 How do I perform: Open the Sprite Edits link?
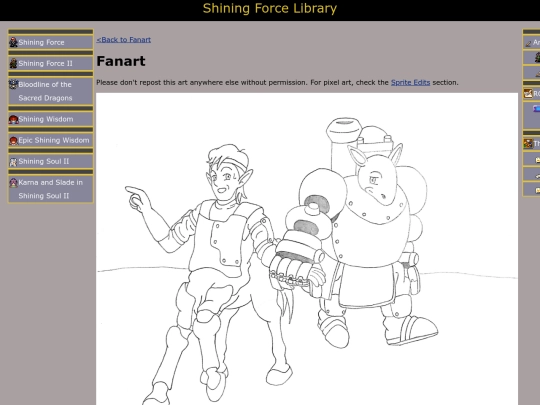(x=411, y=83)
